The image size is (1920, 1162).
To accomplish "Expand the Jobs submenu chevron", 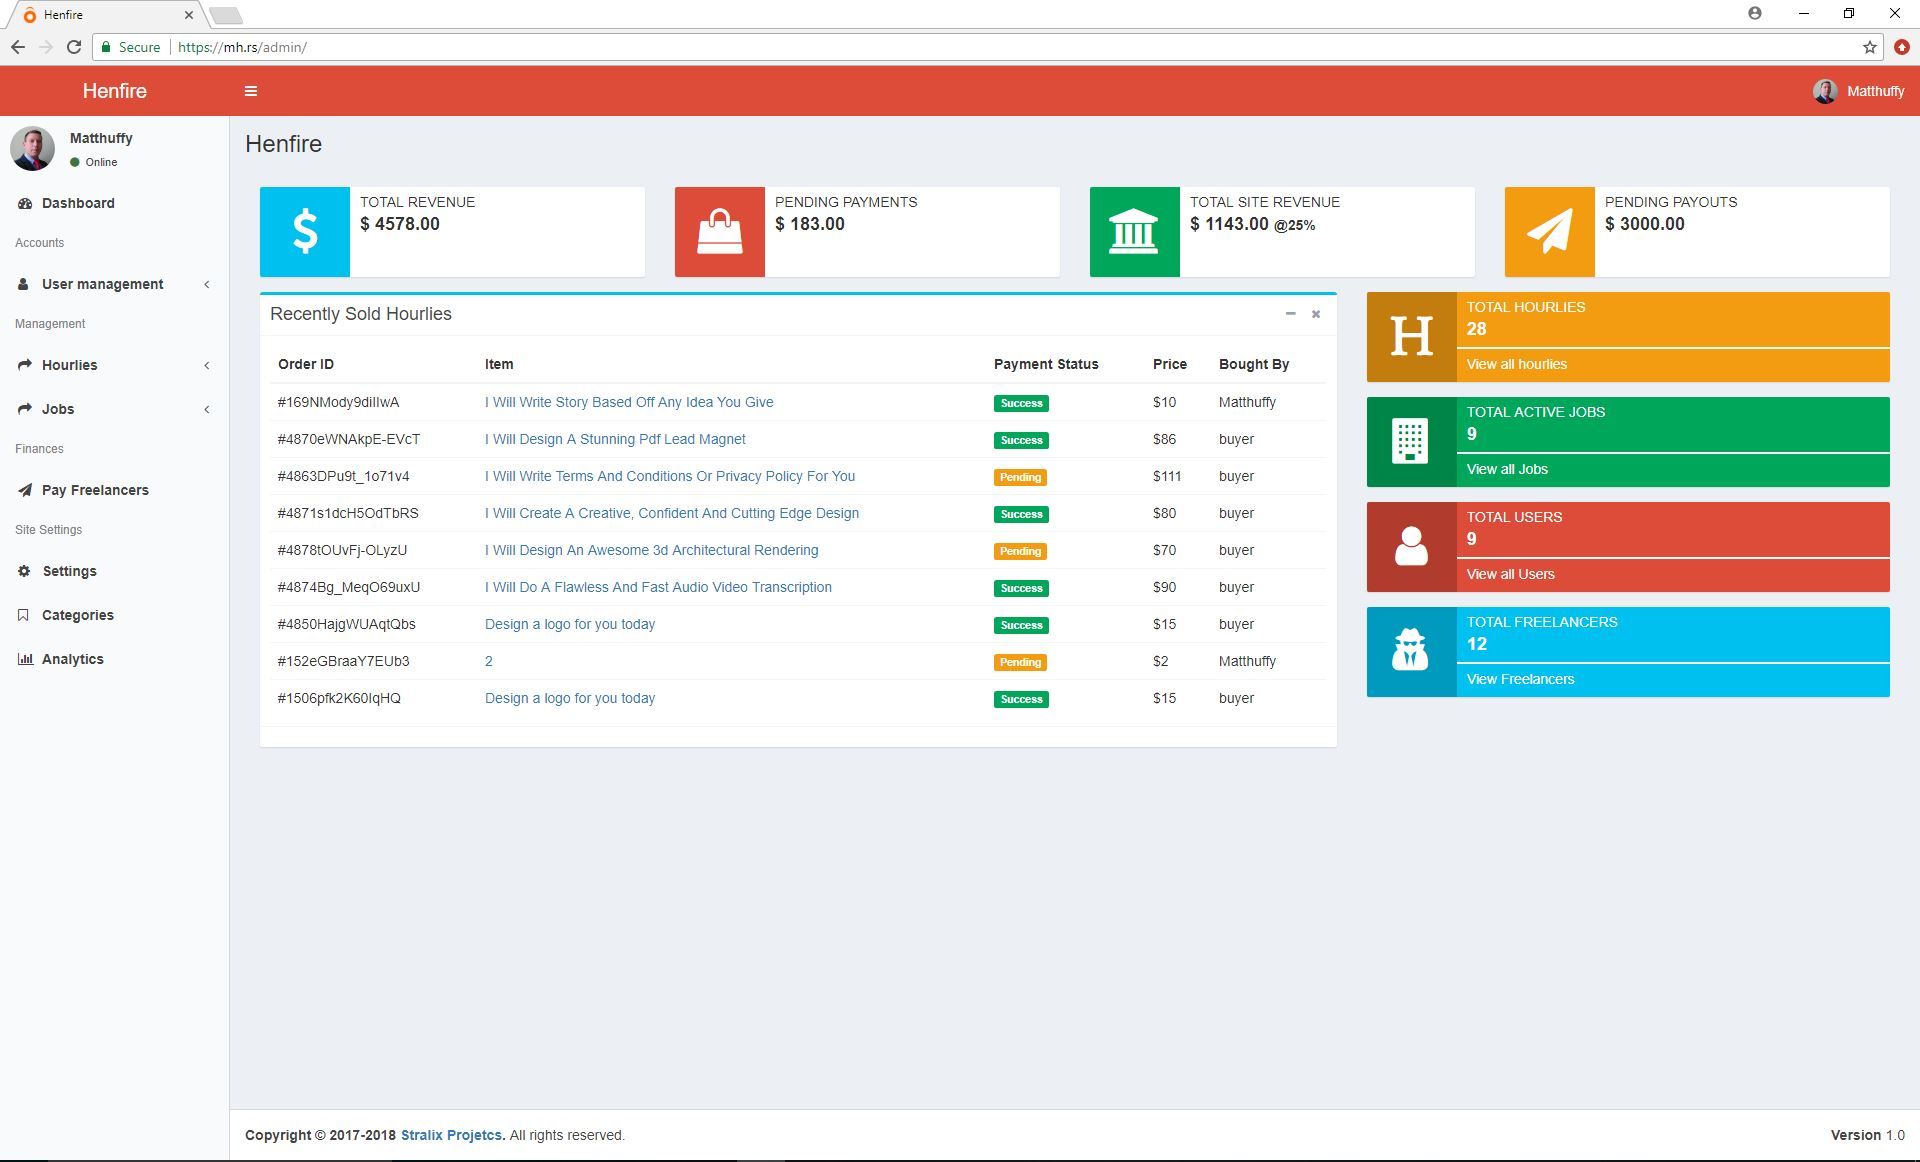I will [207, 409].
